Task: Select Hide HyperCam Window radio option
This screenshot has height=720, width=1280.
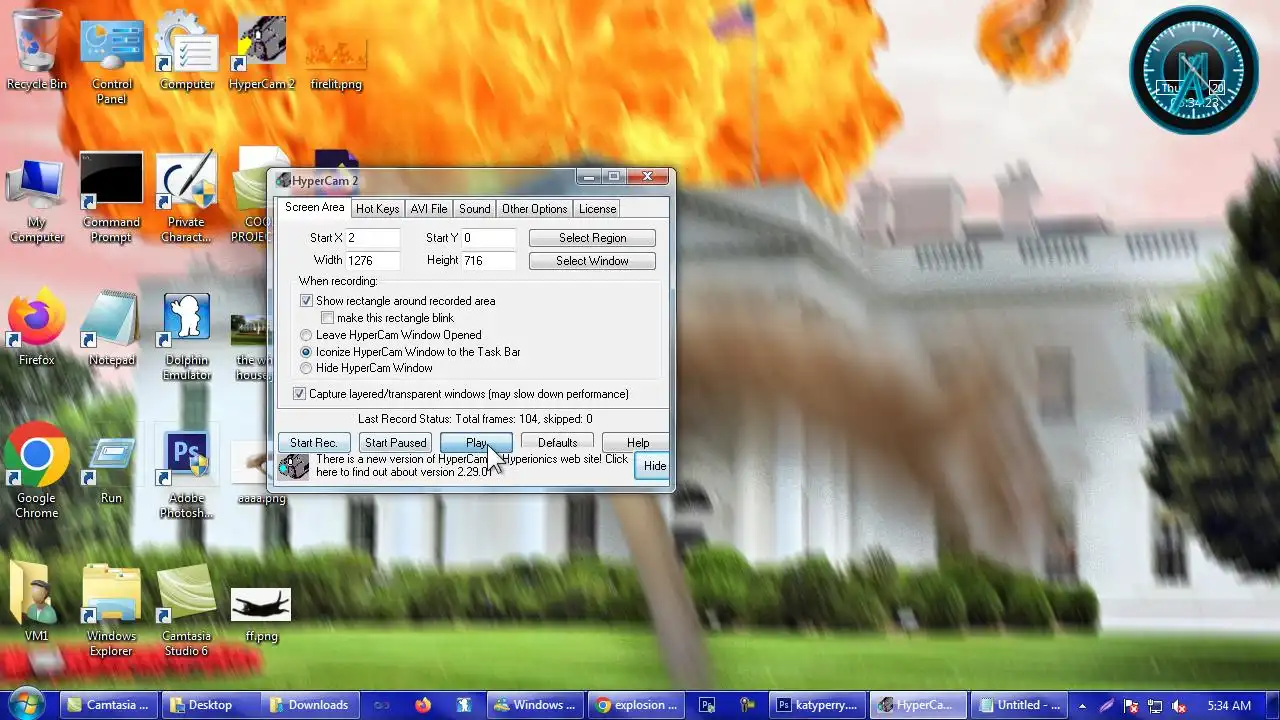Action: click(x=307, y=368)
